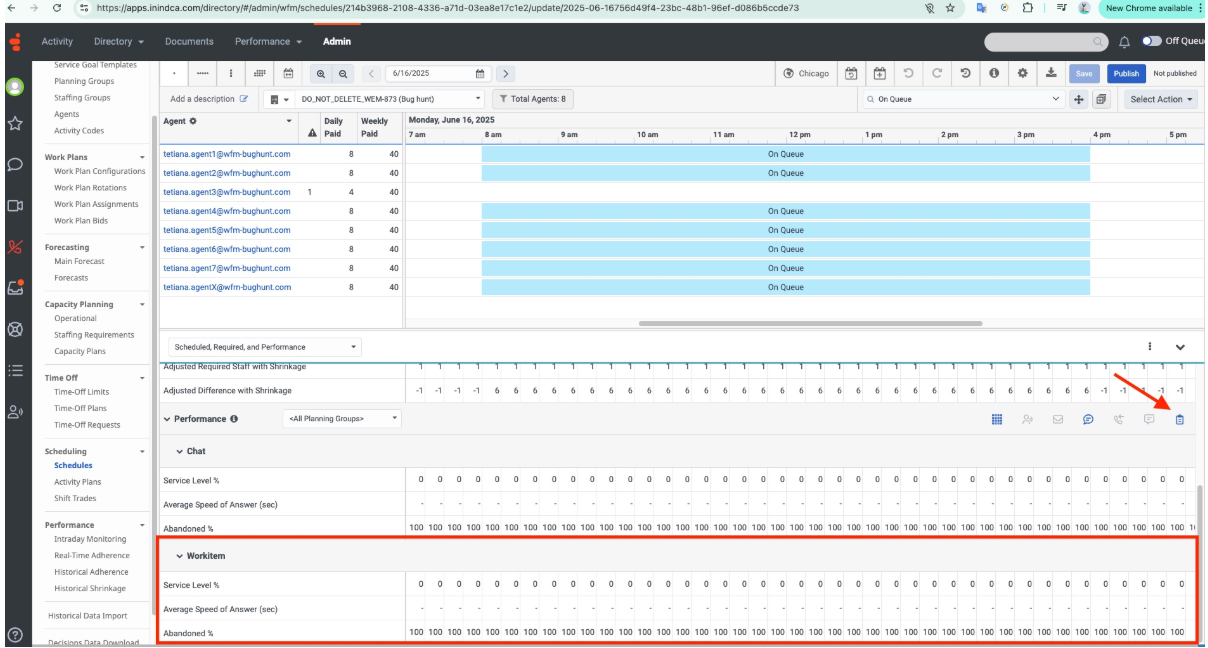Viewport: 1208px width, 648px height.
Task: Toggle Chat bubble performance filter
Action: point(1088,419)
